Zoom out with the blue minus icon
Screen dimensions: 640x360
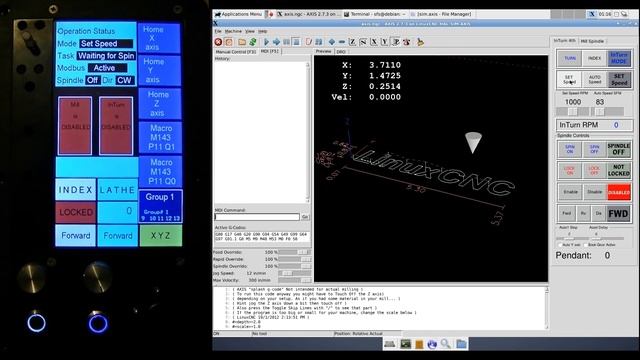click(342, 42)
